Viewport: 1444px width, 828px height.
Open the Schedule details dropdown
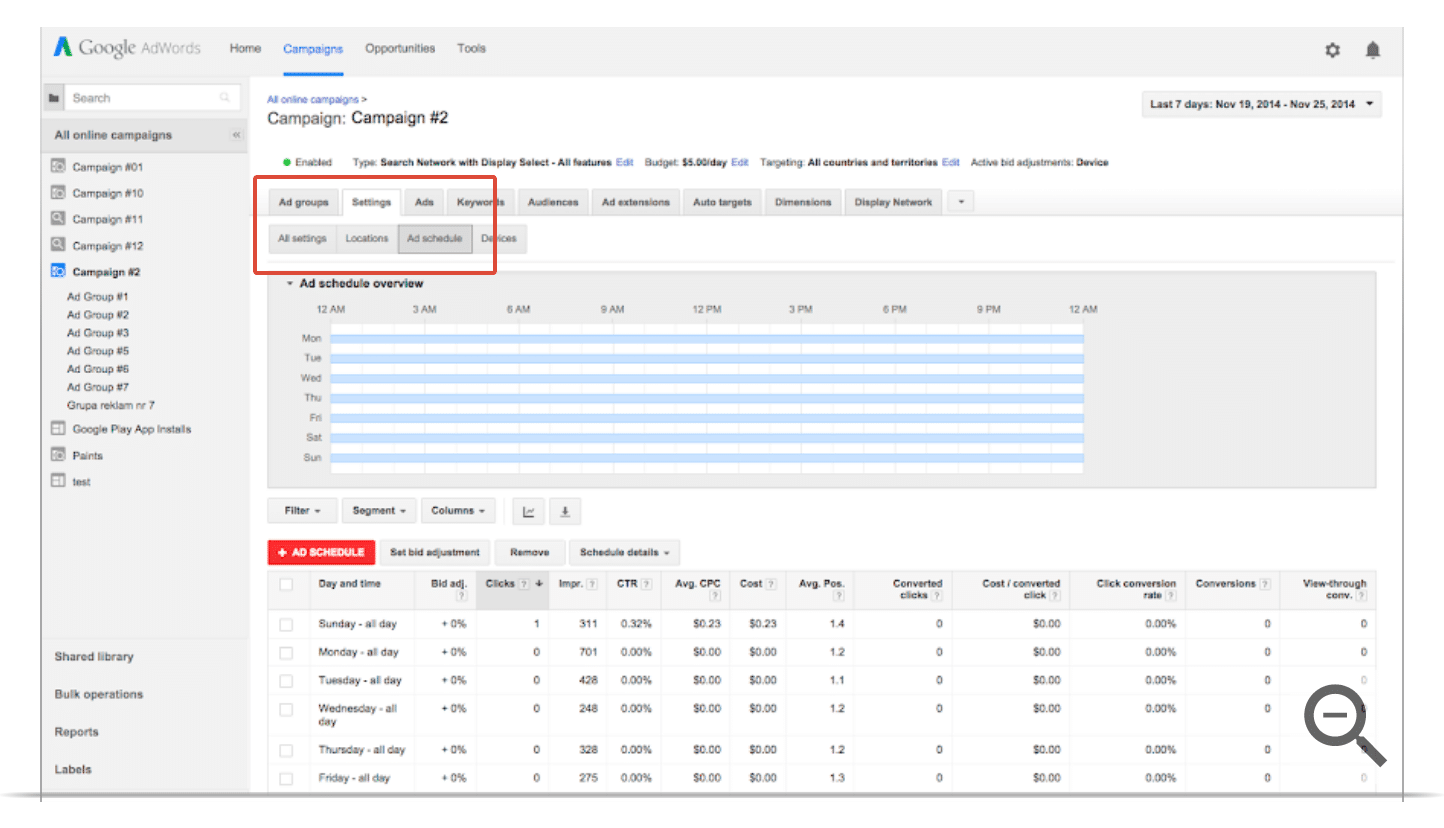point(624,552)
